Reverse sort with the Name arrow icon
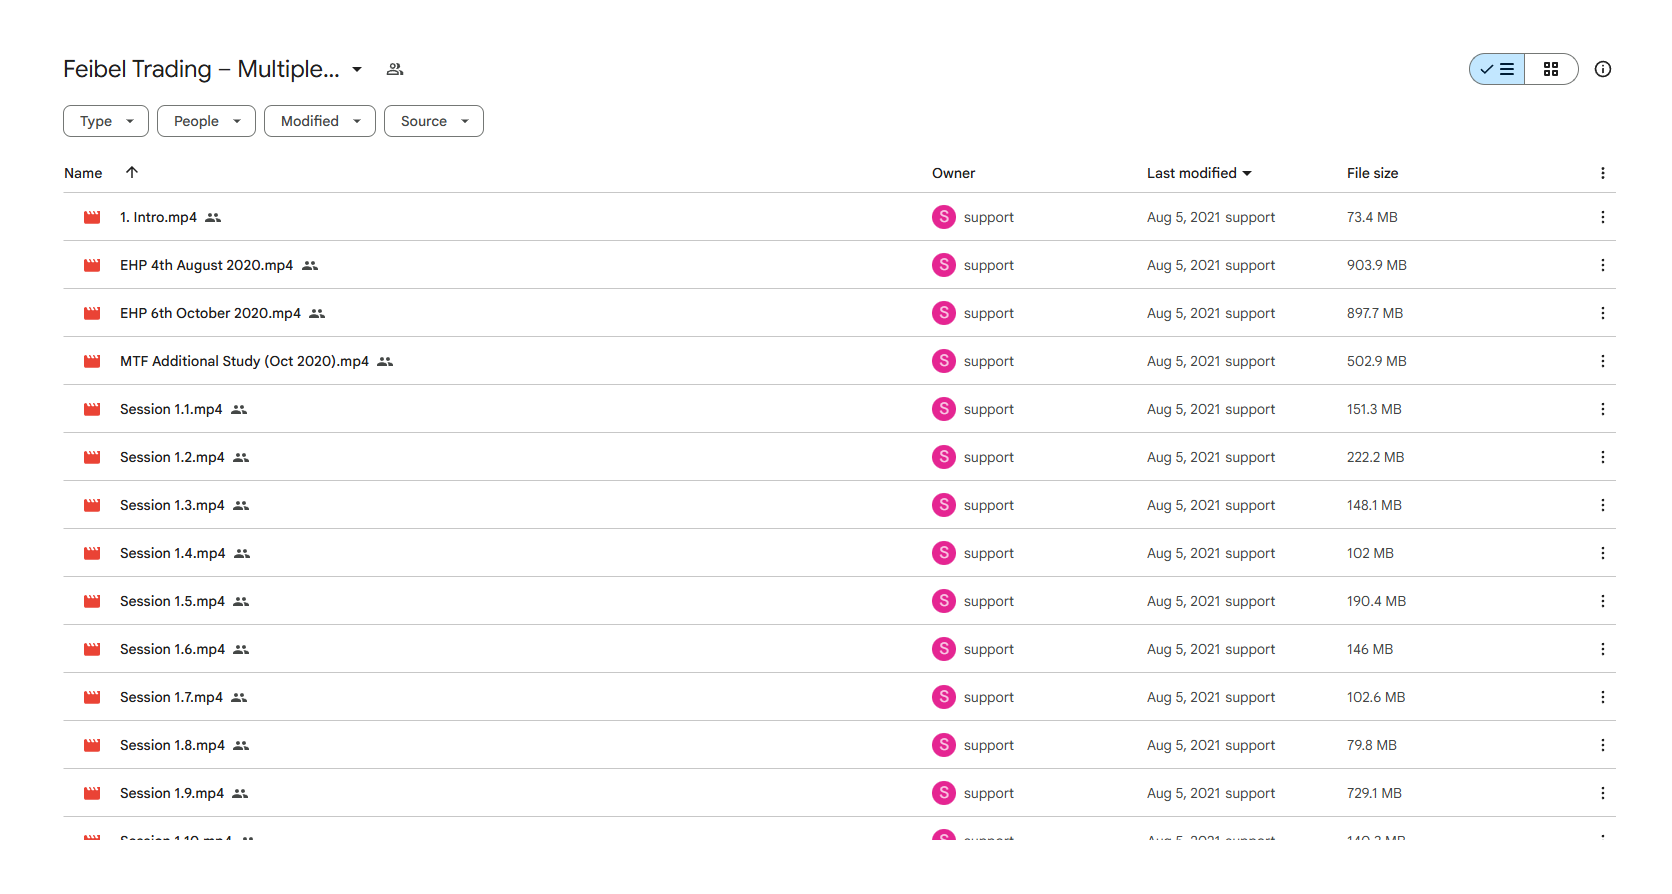Viewport: 1672px width, 894px height. 131,172
